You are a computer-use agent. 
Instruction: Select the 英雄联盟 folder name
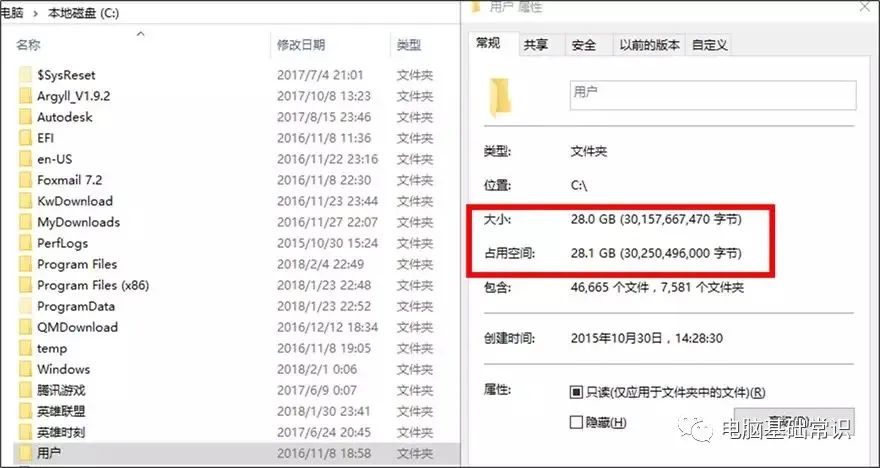tap(61, 411)
